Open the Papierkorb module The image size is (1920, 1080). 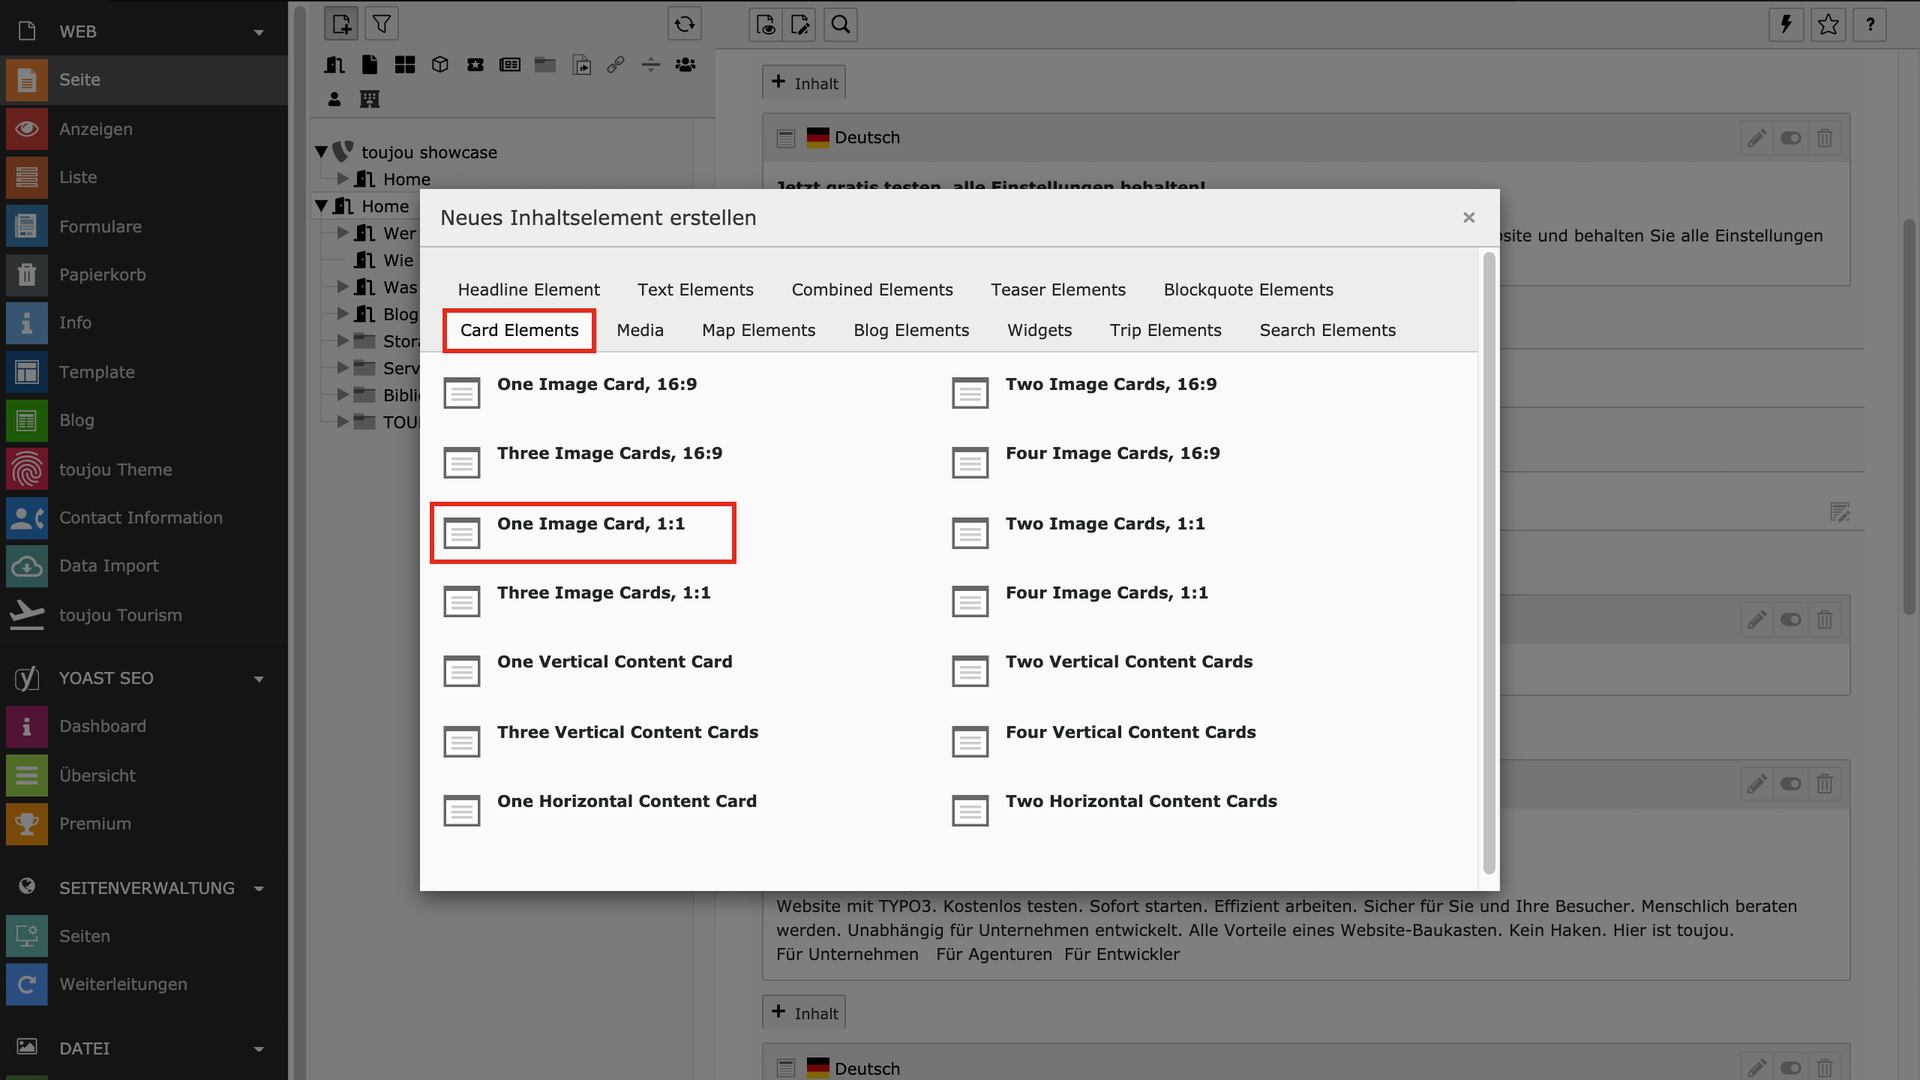[x=102, y=274]
